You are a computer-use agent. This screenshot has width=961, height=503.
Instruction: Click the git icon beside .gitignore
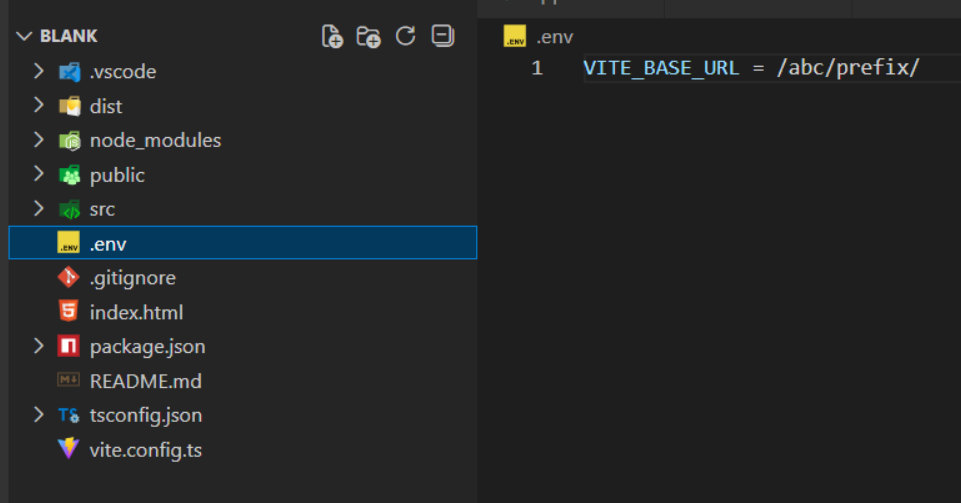69,278
